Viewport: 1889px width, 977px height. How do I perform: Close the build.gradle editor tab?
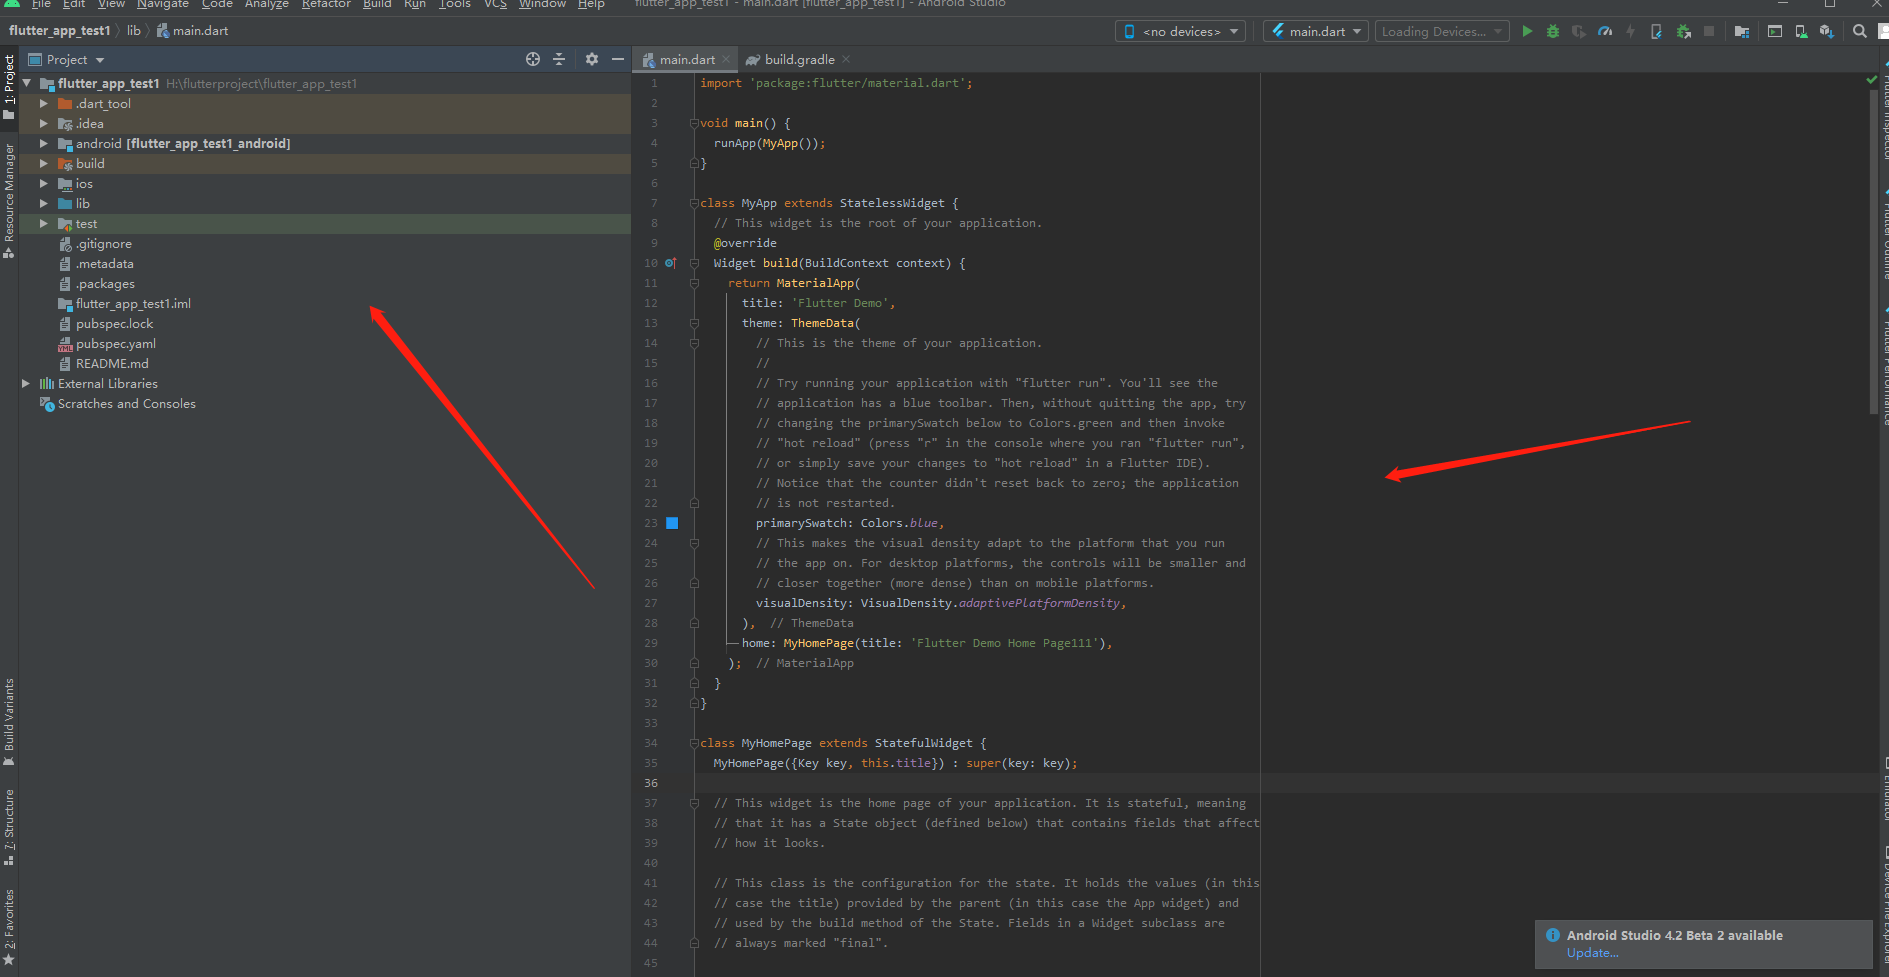[846, 59]
